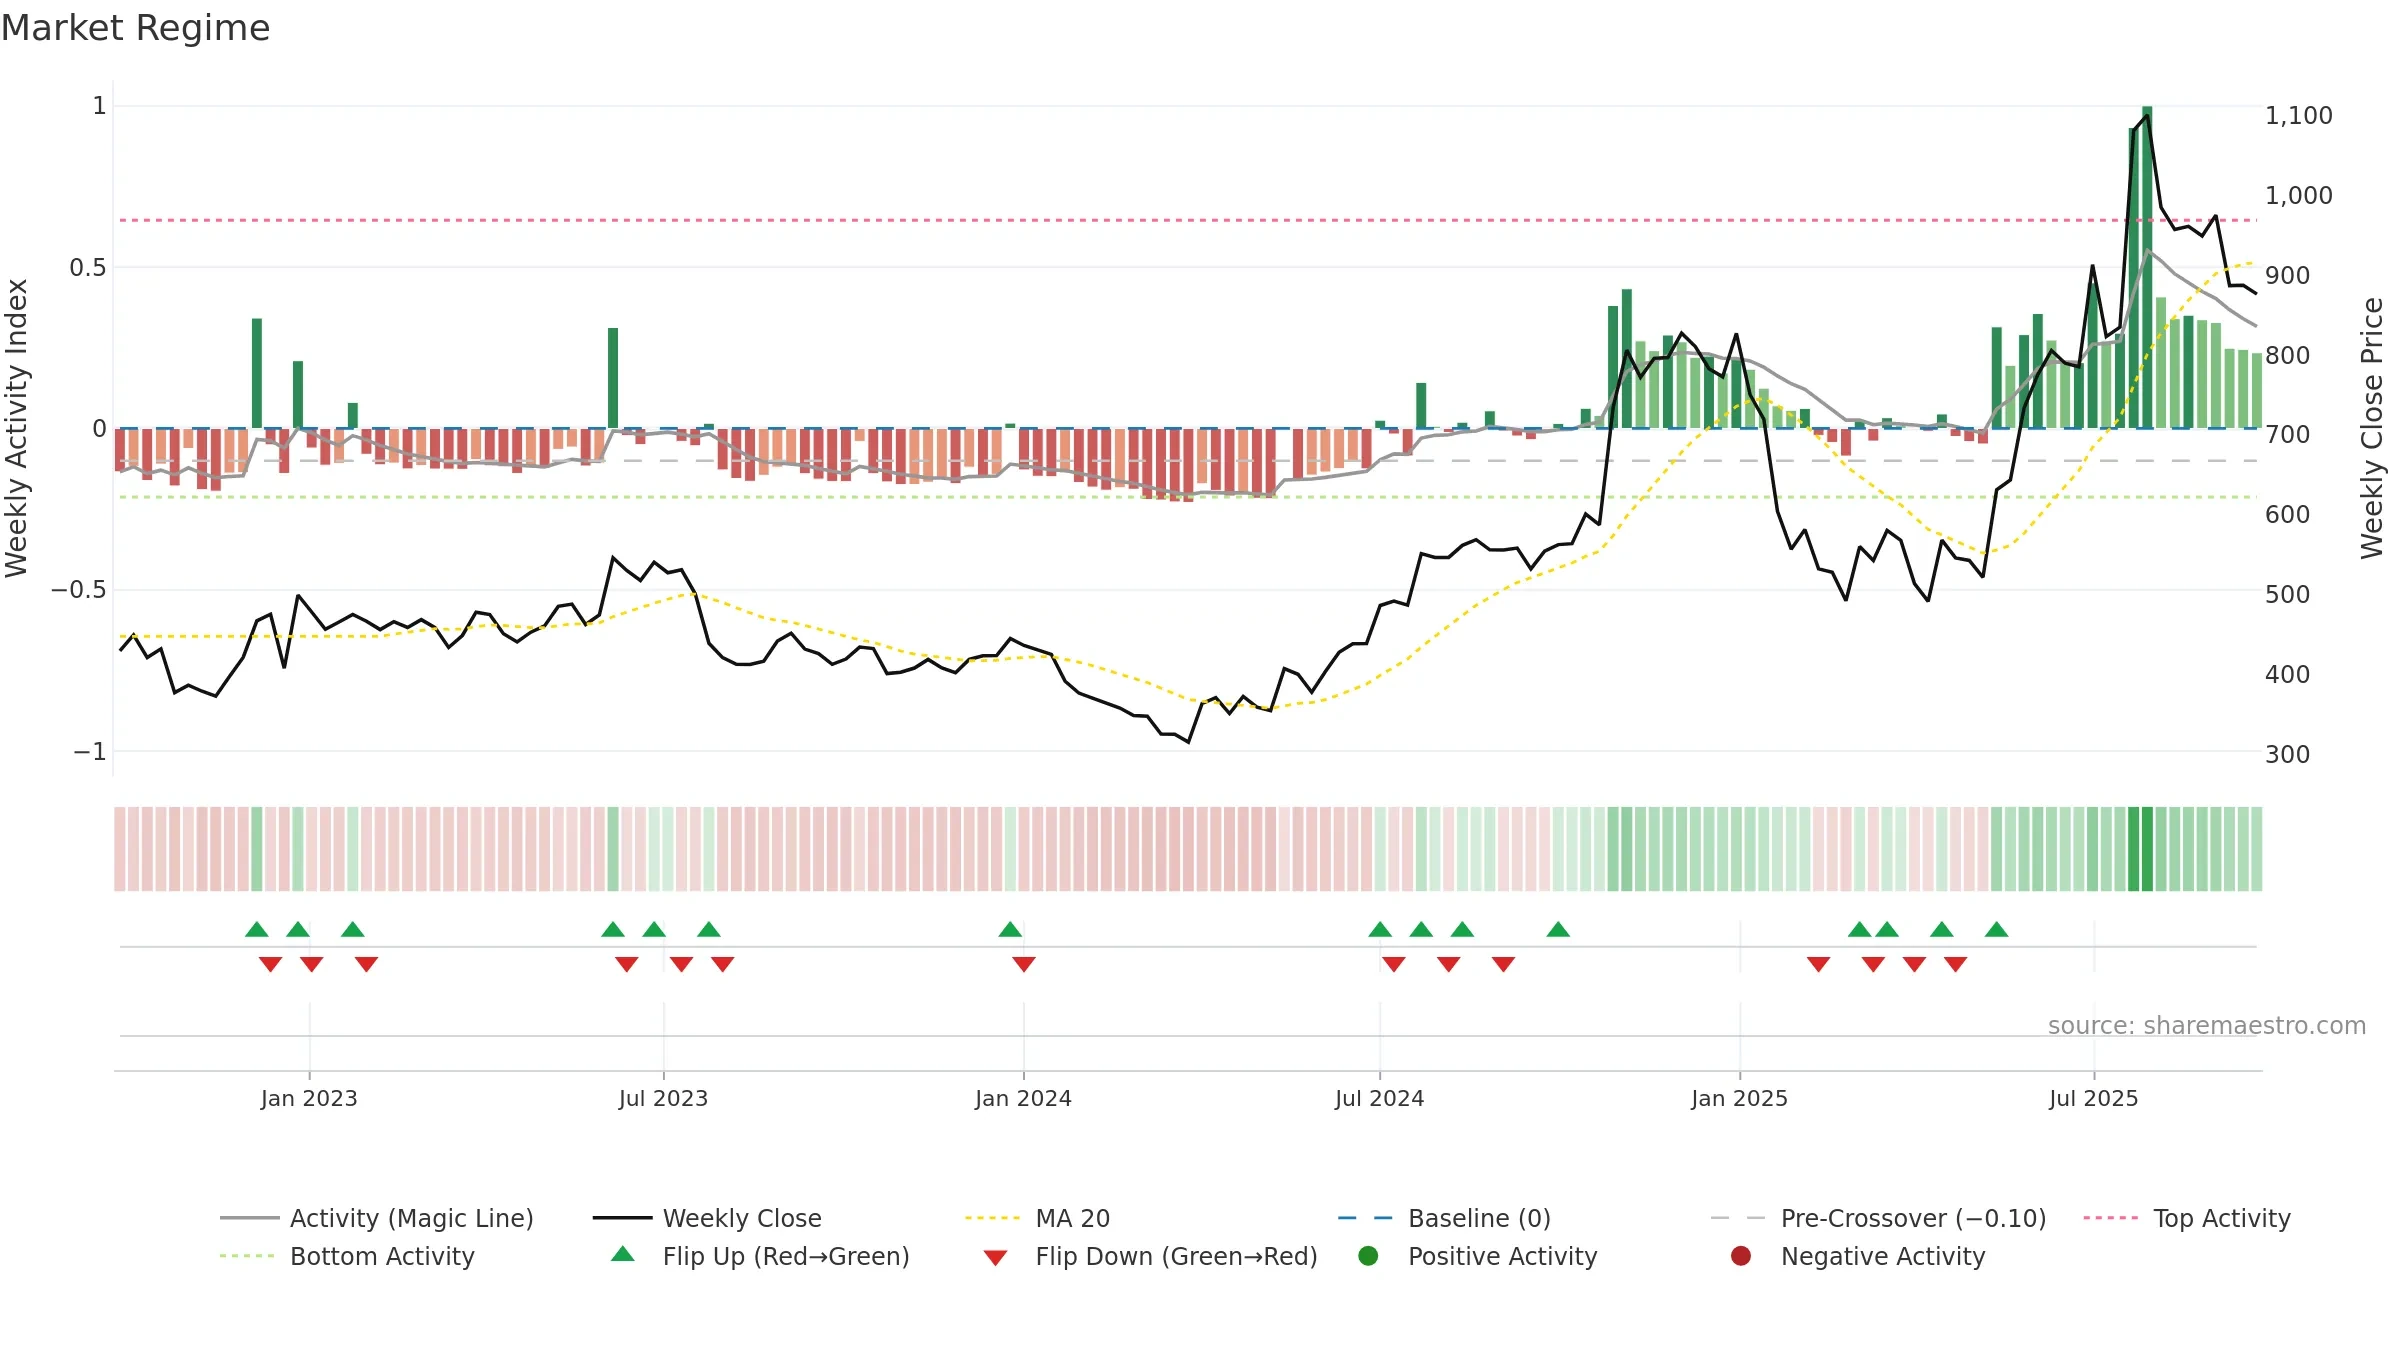Toggle the Pre-Crossover (−0.10) legend entry
The image size is (2400, 1350).
(x=1878, y=1218)
